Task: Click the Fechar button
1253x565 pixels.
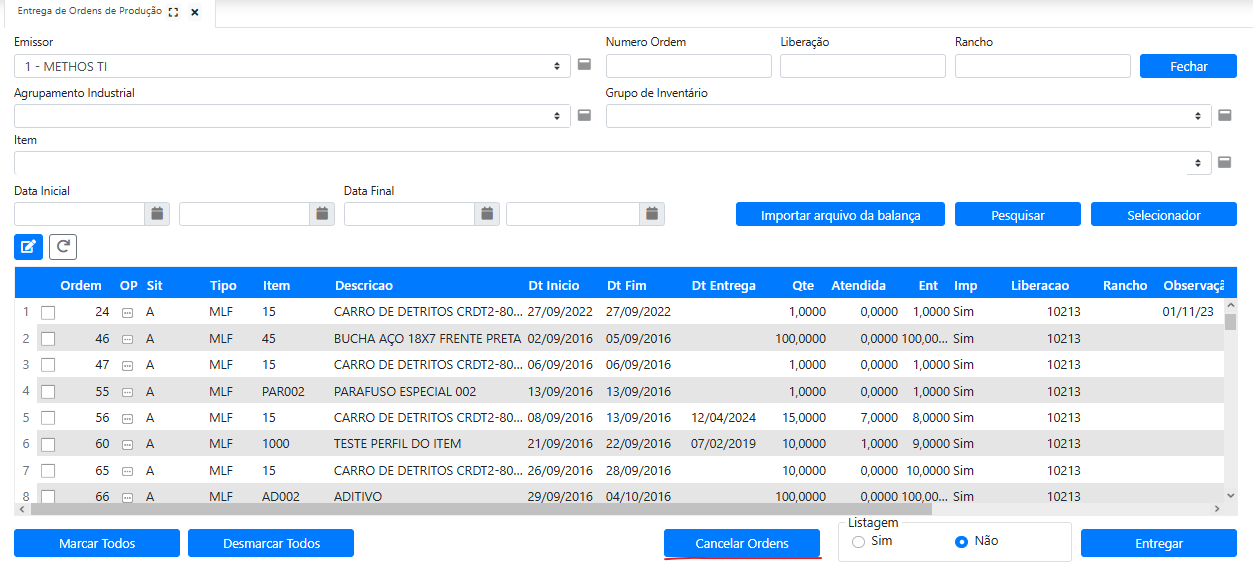Action: 1189,66
